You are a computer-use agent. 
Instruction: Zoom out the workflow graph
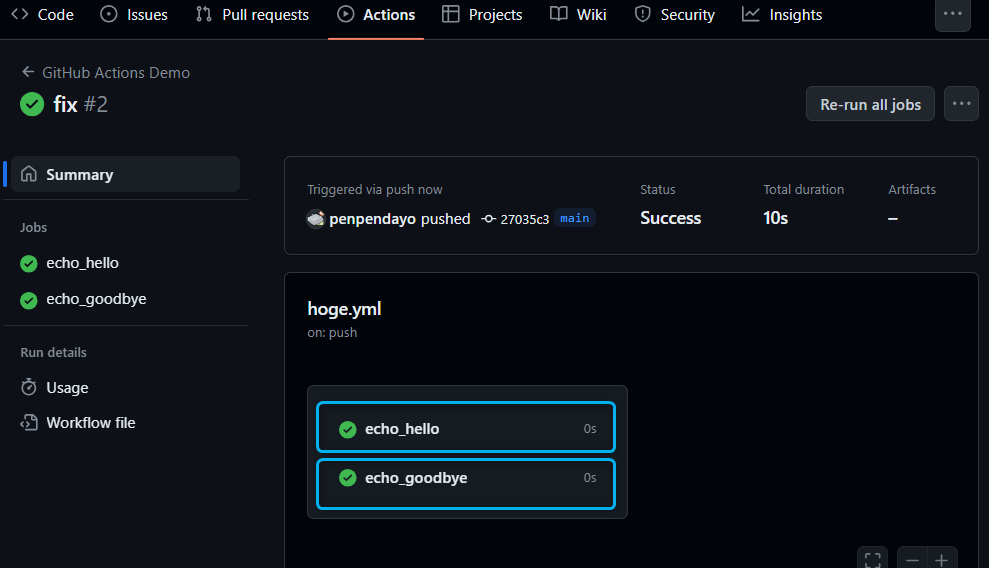912,559
